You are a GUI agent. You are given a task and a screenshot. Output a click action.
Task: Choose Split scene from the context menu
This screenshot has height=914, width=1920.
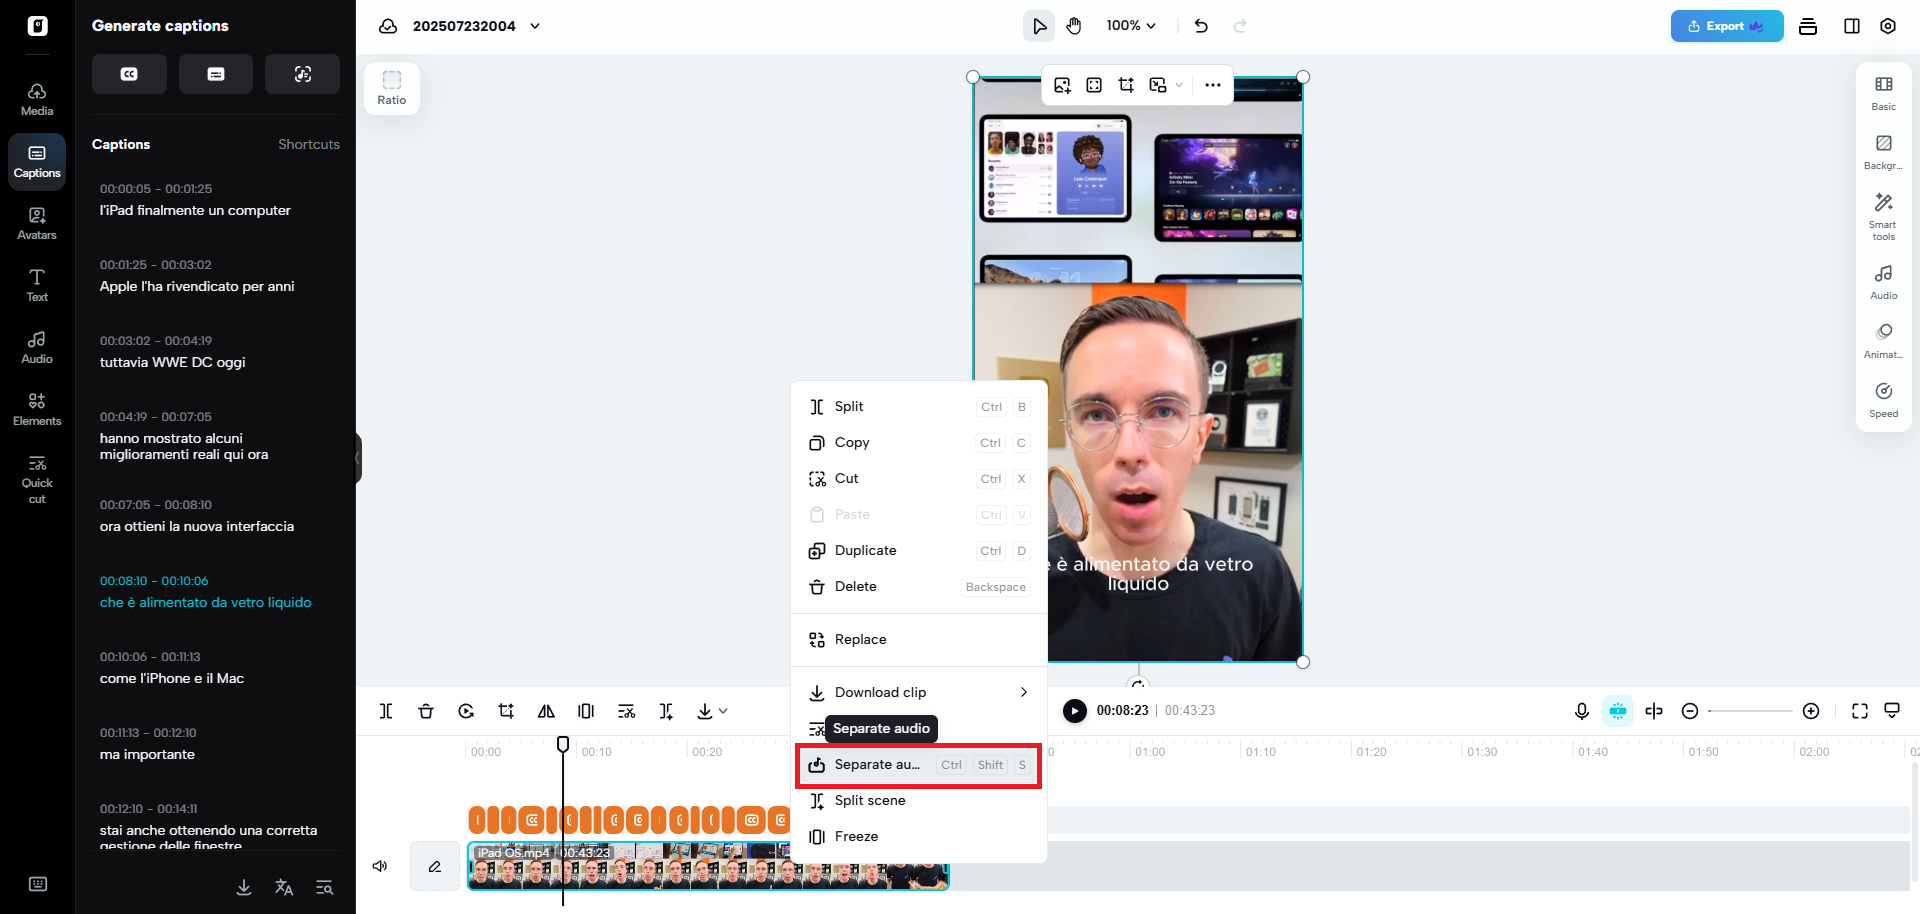coord(919,800)
